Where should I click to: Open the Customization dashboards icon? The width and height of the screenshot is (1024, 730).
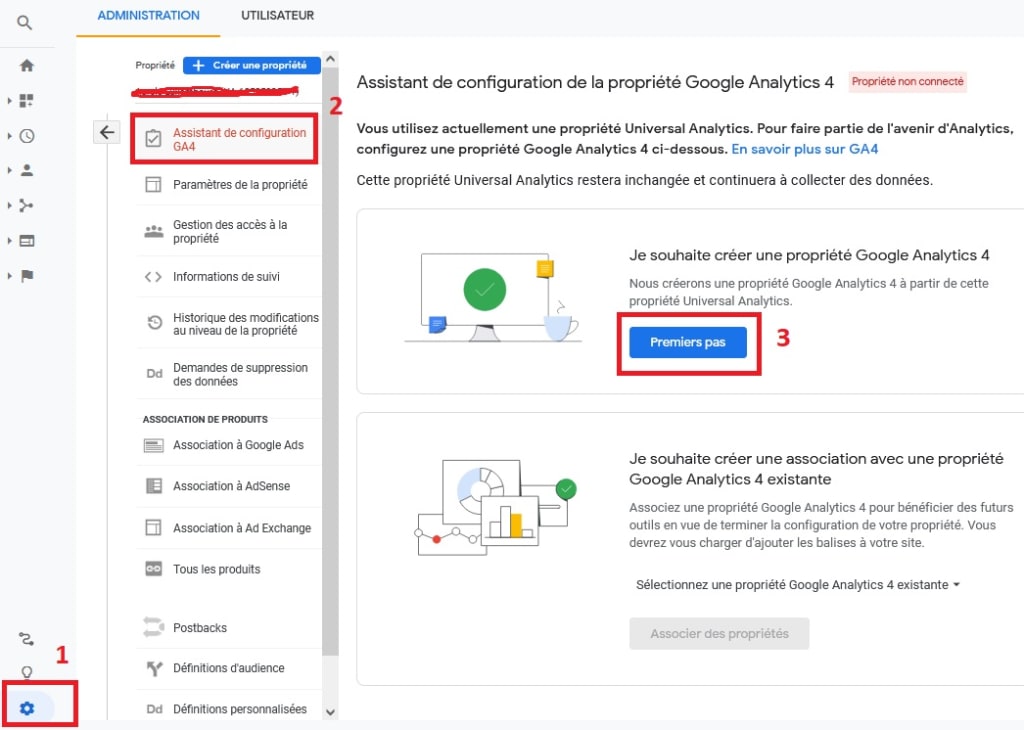point(26,101)
